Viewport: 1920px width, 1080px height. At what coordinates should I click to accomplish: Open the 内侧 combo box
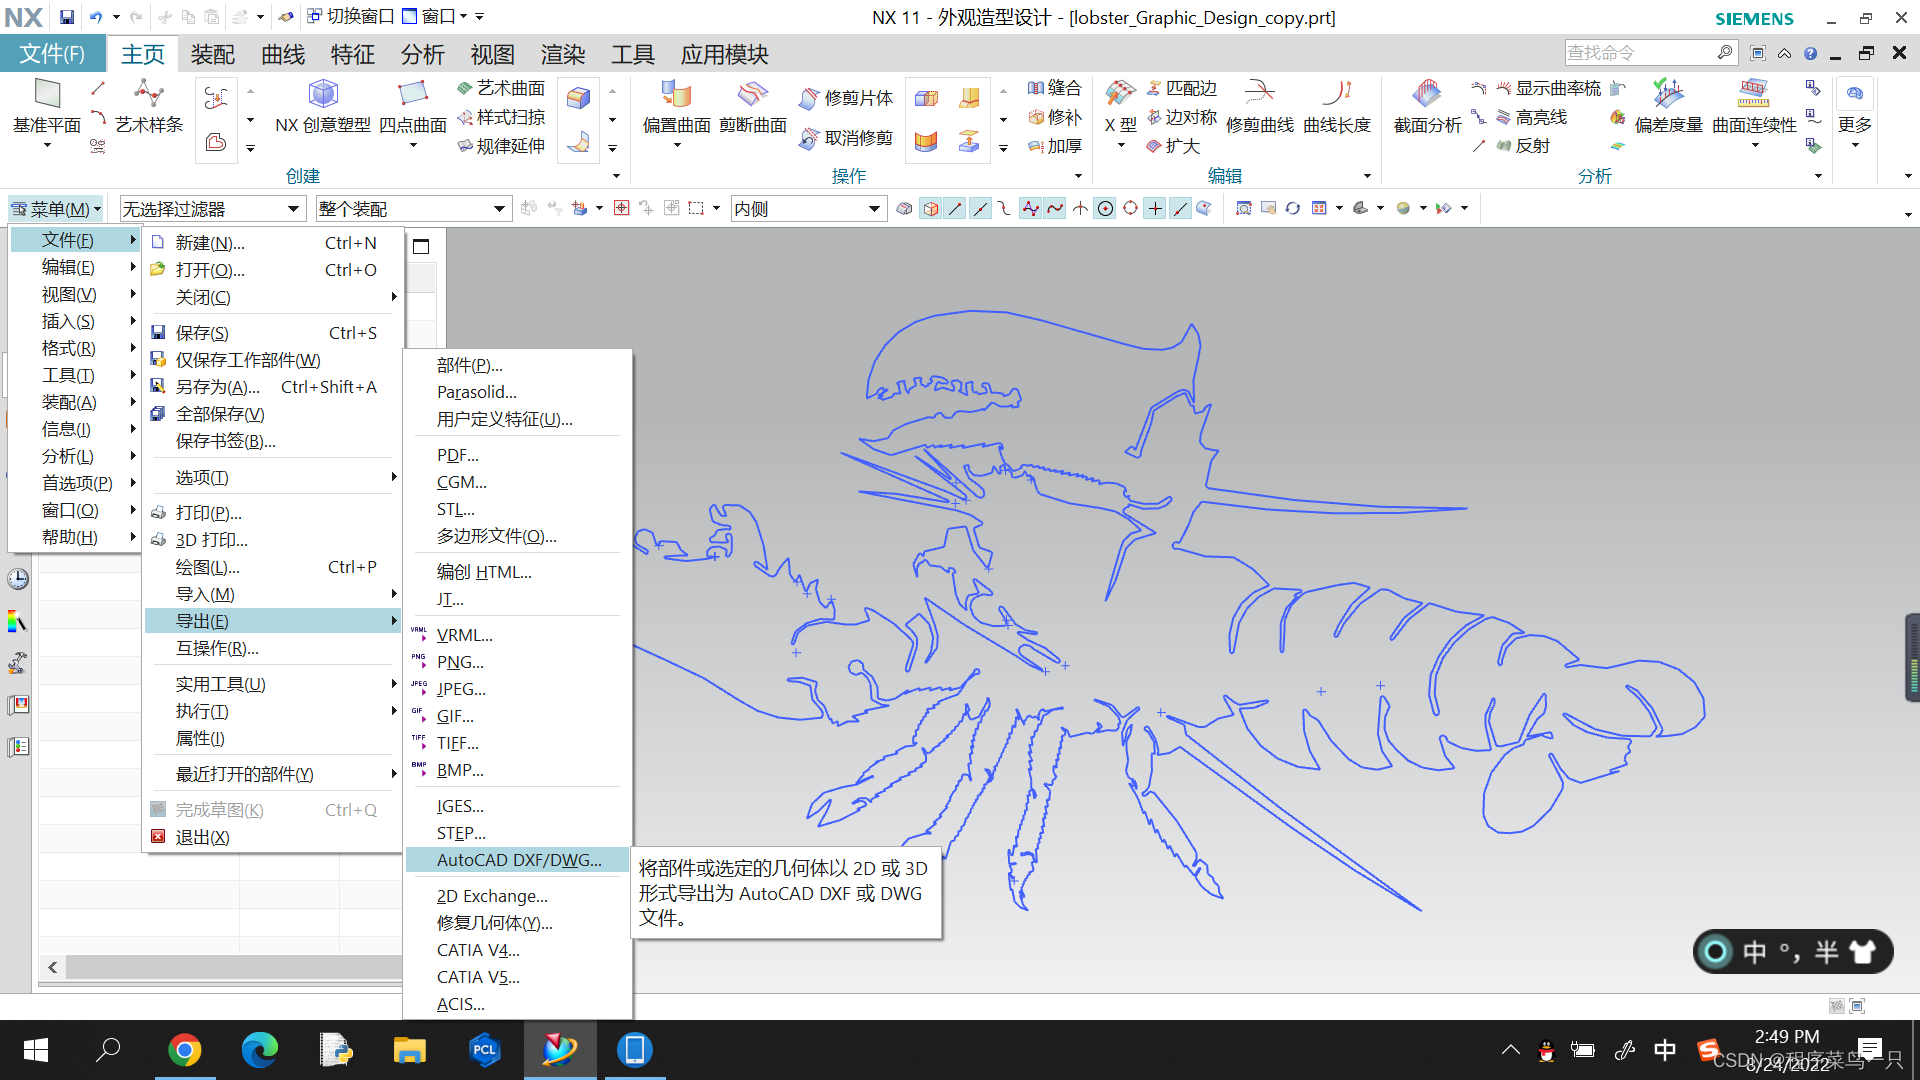874,209
